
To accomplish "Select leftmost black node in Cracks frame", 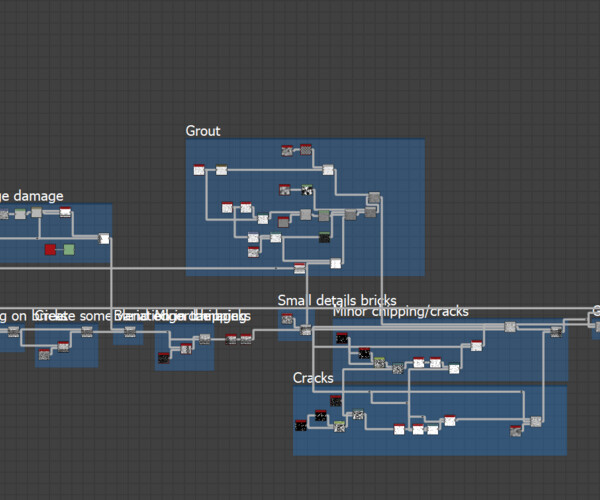I will click(x=301, y=425).
